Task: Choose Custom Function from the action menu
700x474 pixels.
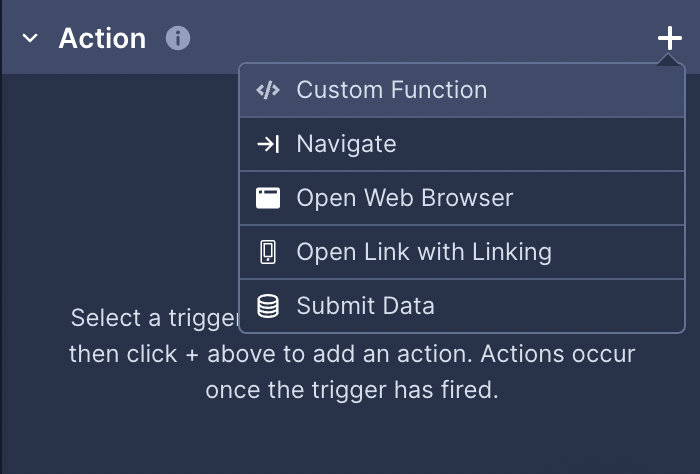Action: point(462,90)
